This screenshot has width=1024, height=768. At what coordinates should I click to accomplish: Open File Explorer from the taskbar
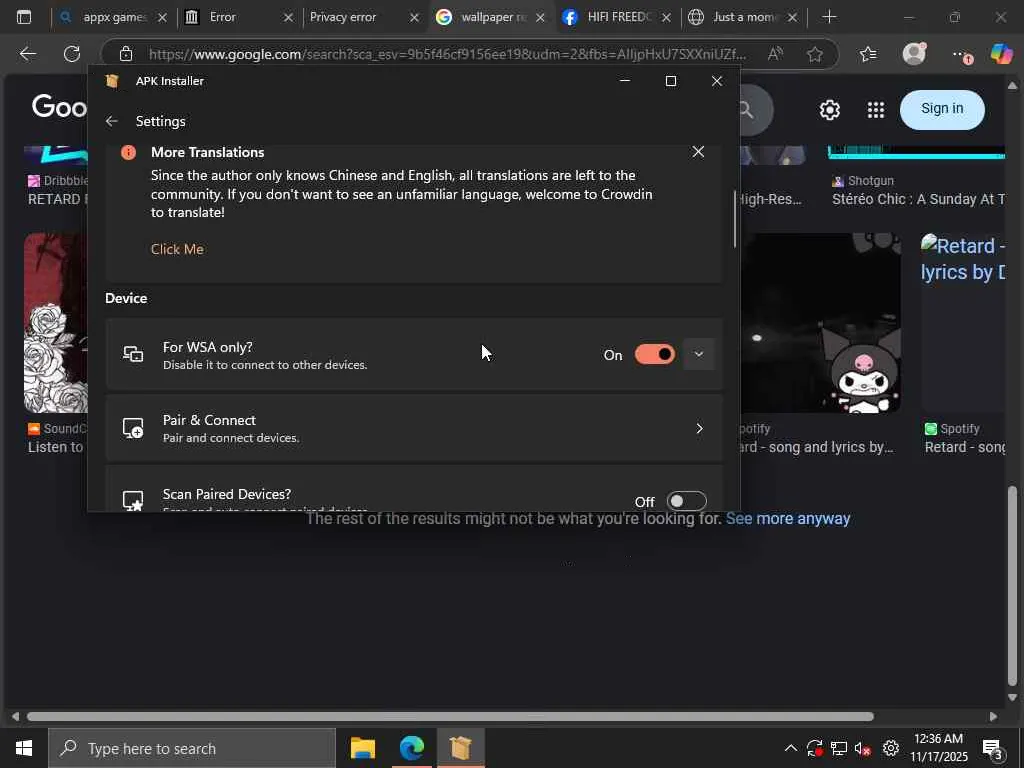(x=362, y=748)
